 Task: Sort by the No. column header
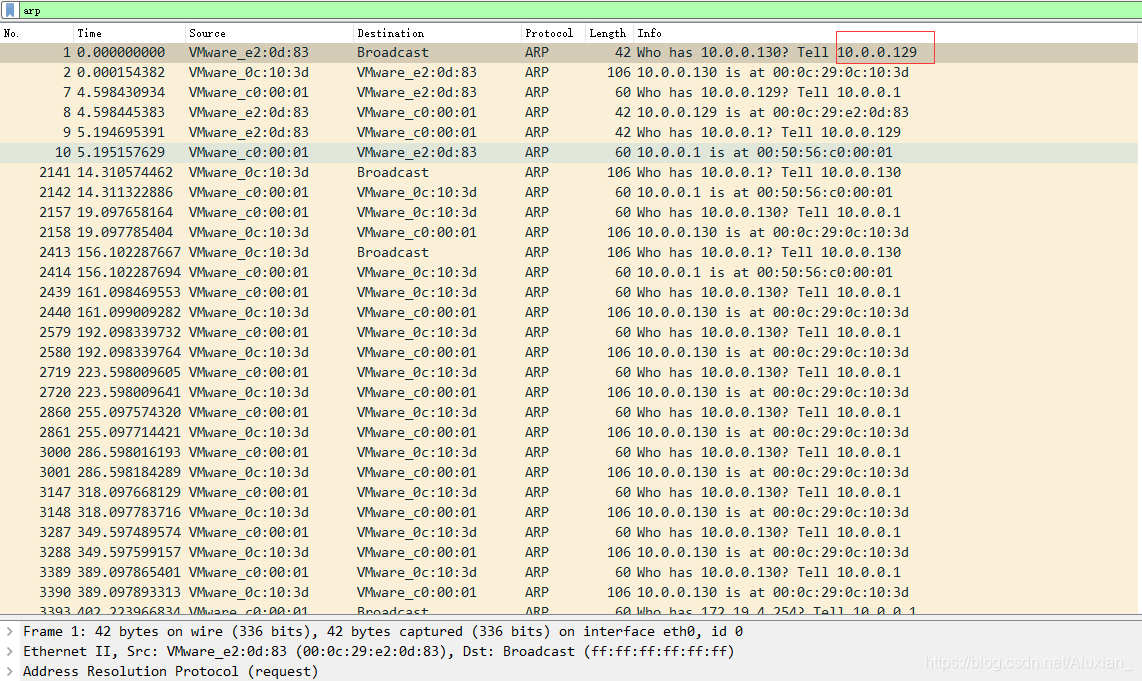36,33
